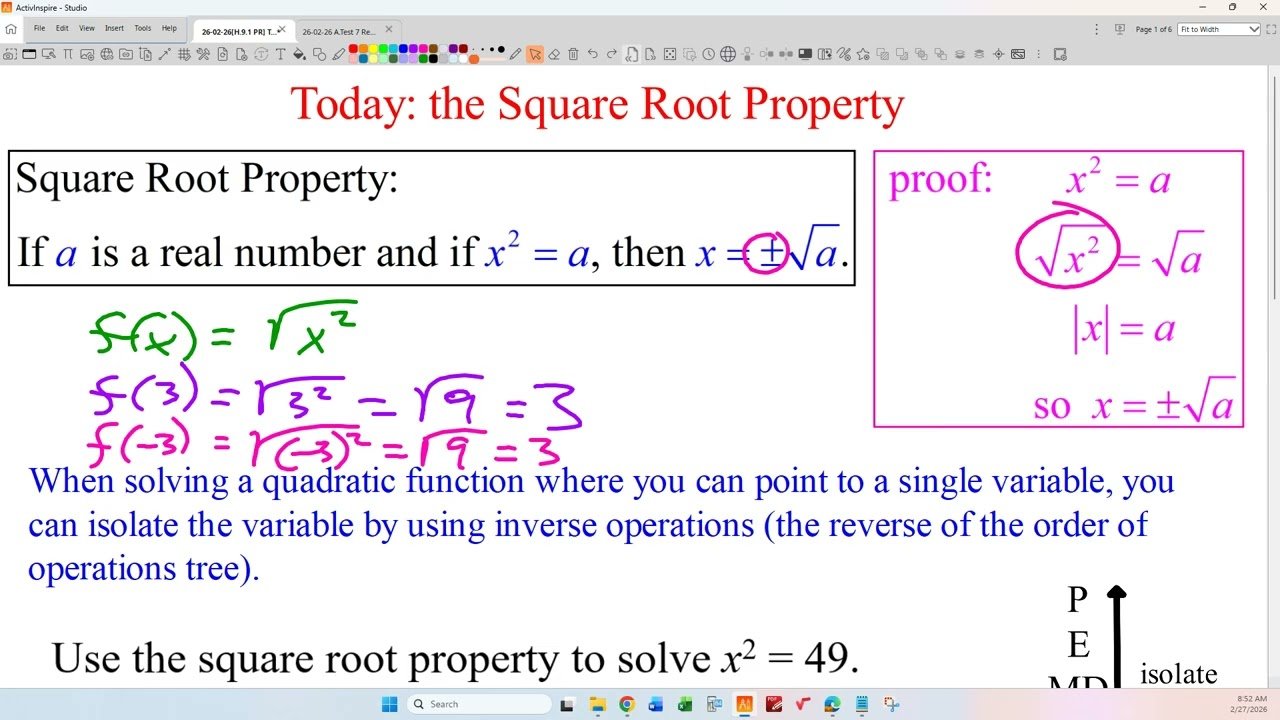The height and width of the screenshot is (720, 1280).
Task: Open the Edit menu
Action: [62, 28]
